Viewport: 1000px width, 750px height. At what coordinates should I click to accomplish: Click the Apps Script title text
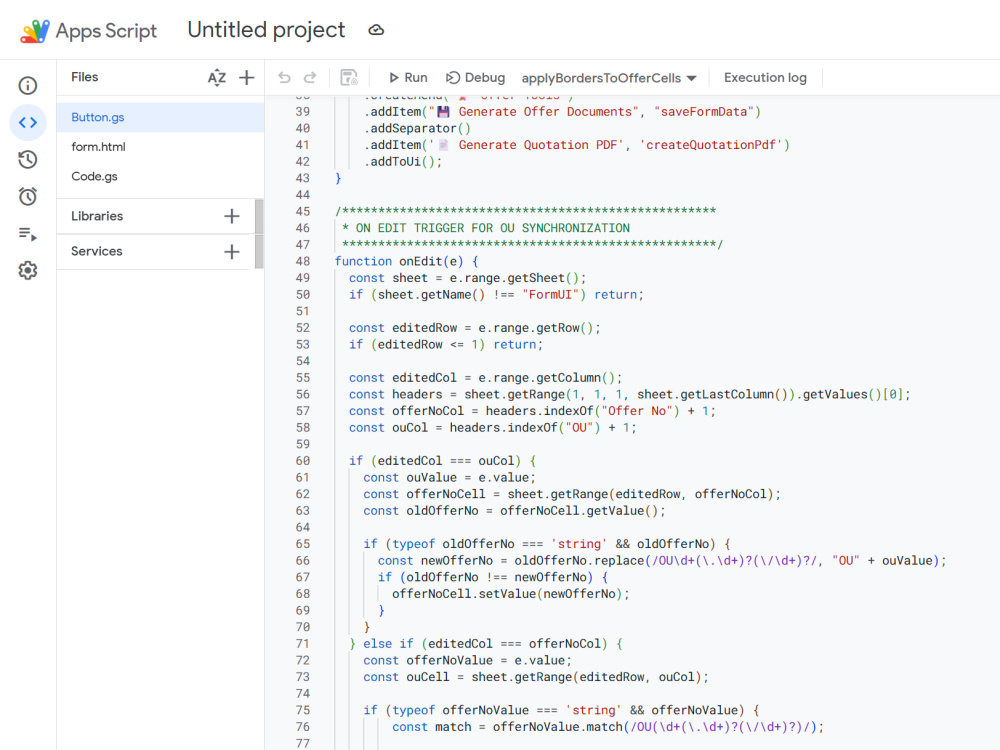click(107, 31)
